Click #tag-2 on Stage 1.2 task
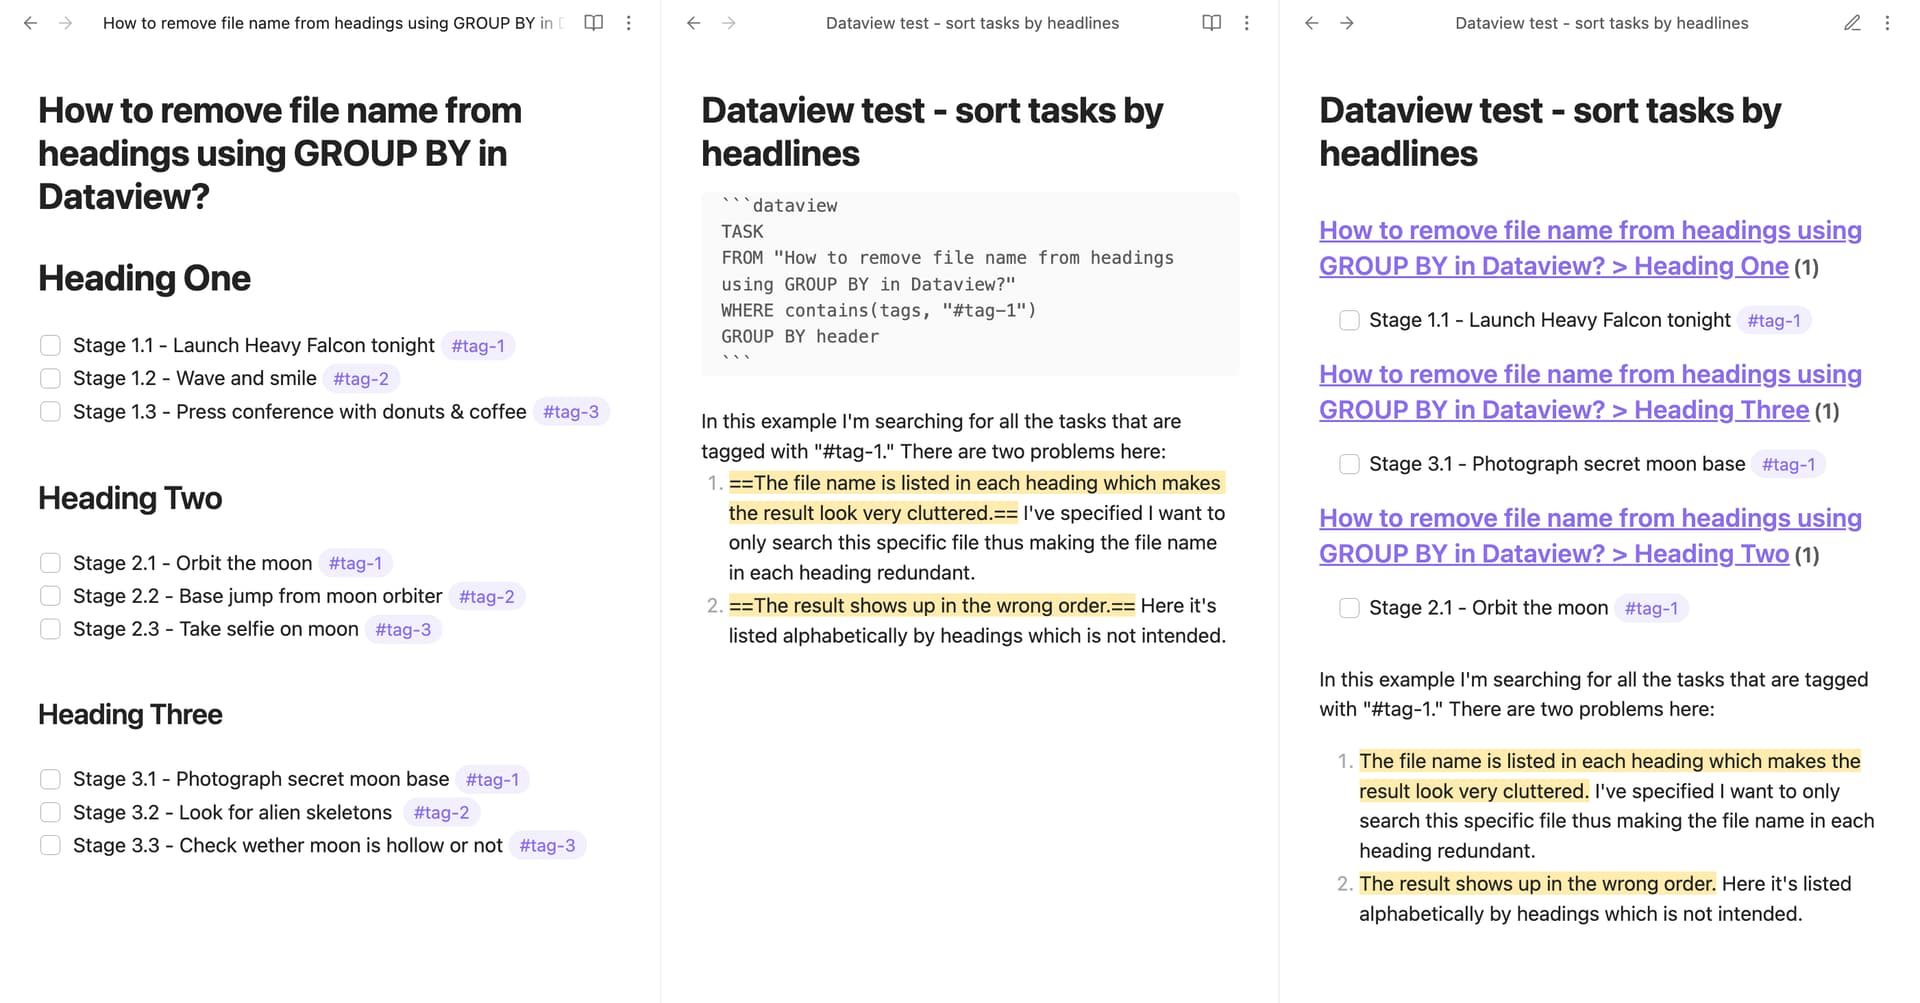The image size is (1920, 1003). pos(361,379)
